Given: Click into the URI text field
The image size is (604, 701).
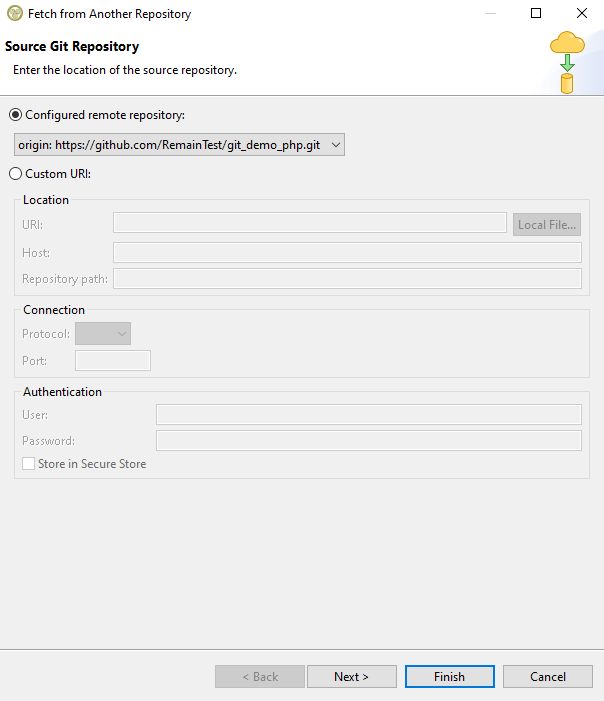Looking at the screenshot, I should point(309,223).
